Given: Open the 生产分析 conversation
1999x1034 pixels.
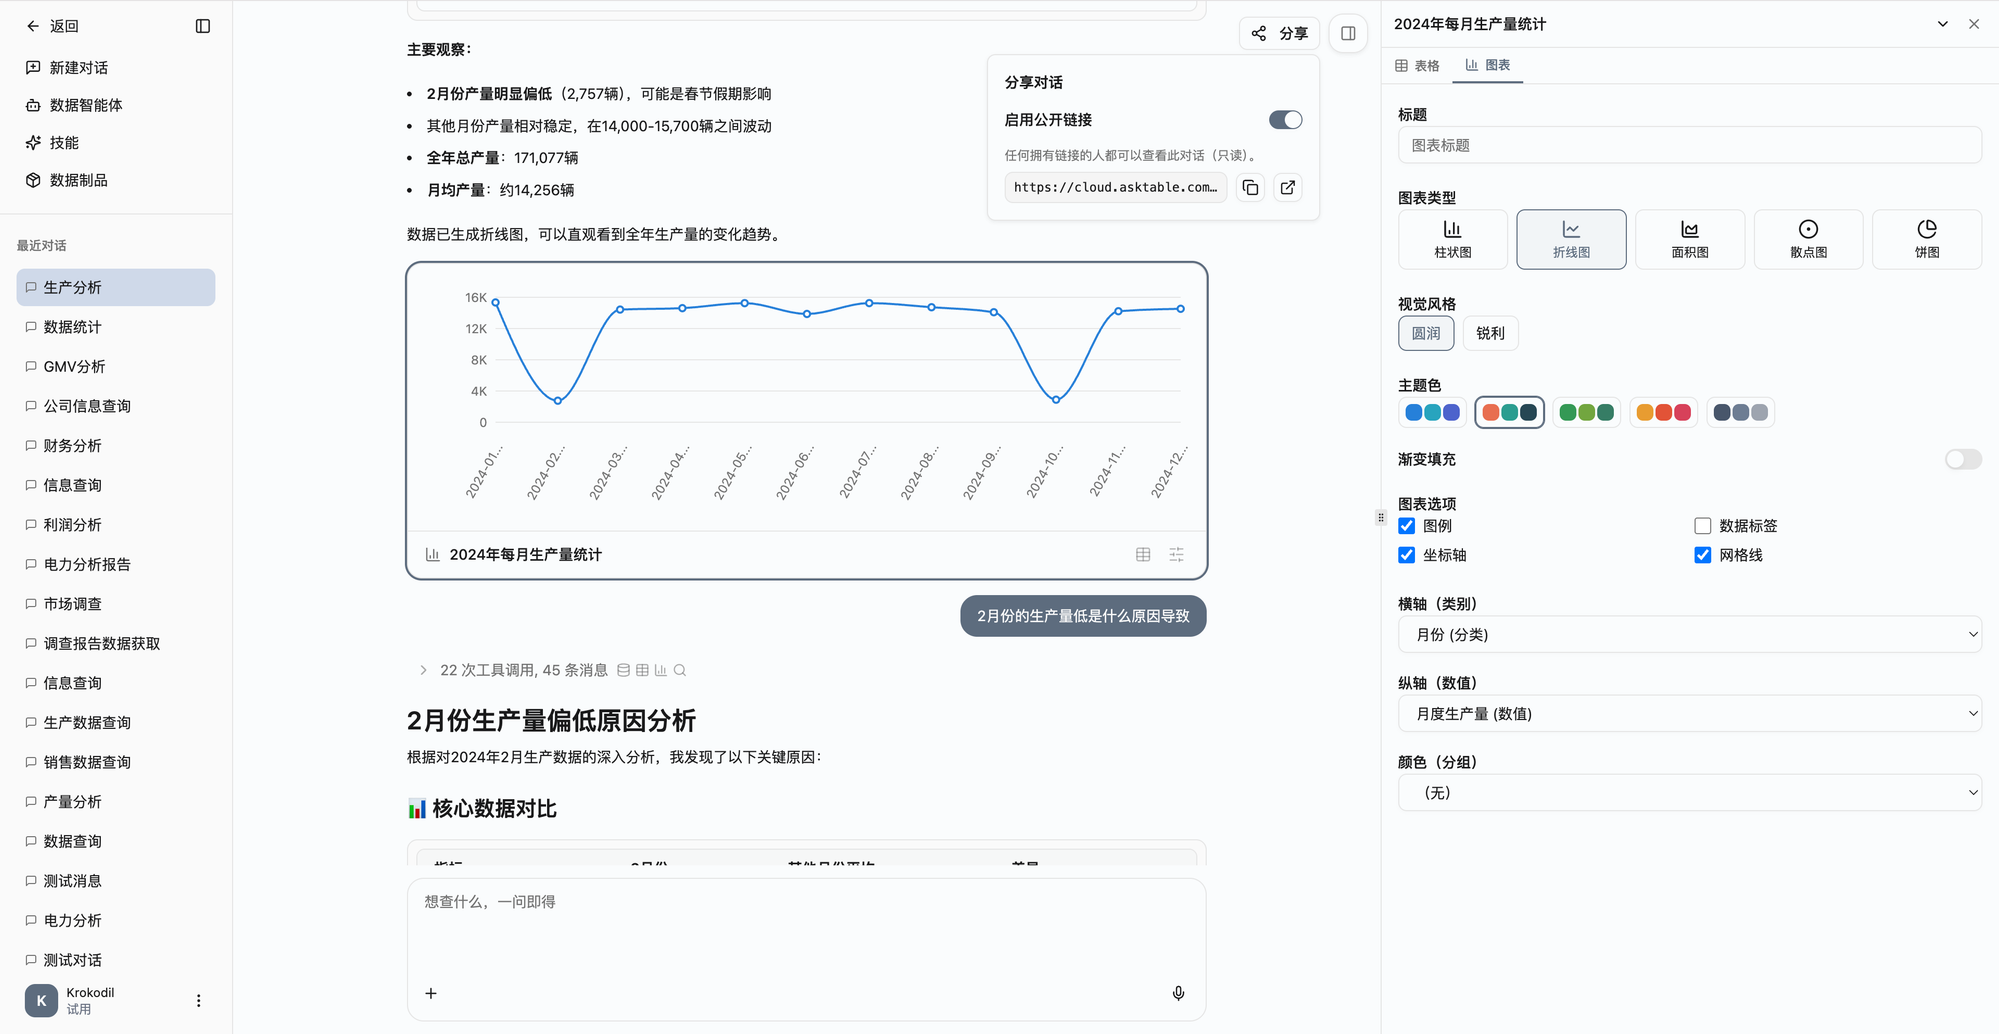Looking at the screenshot, I should [71, 287].
